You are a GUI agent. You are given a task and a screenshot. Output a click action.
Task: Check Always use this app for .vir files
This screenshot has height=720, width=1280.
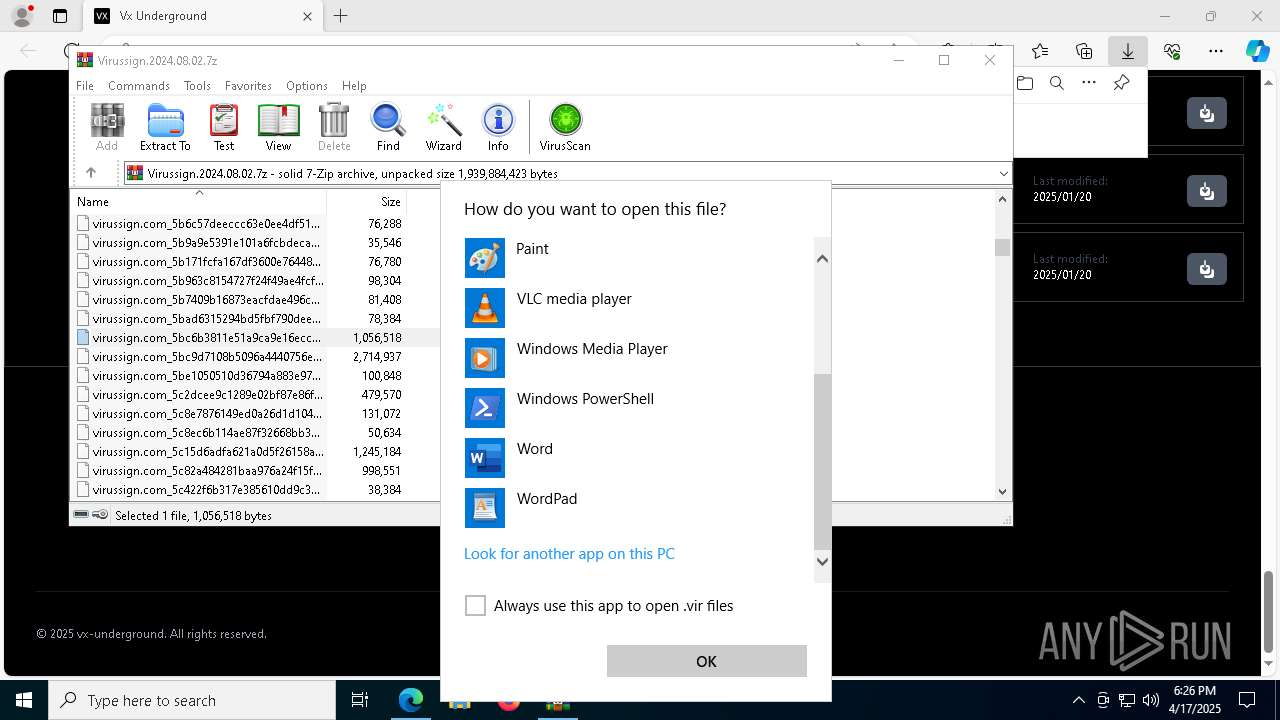(476, 606)
